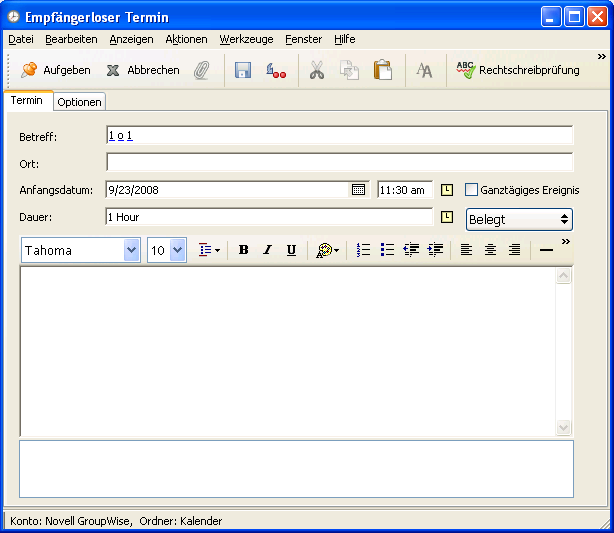Click the Konto: Novell GroupWise status text
The height and width of the screenshot is (533, 614).
(71, 521)
